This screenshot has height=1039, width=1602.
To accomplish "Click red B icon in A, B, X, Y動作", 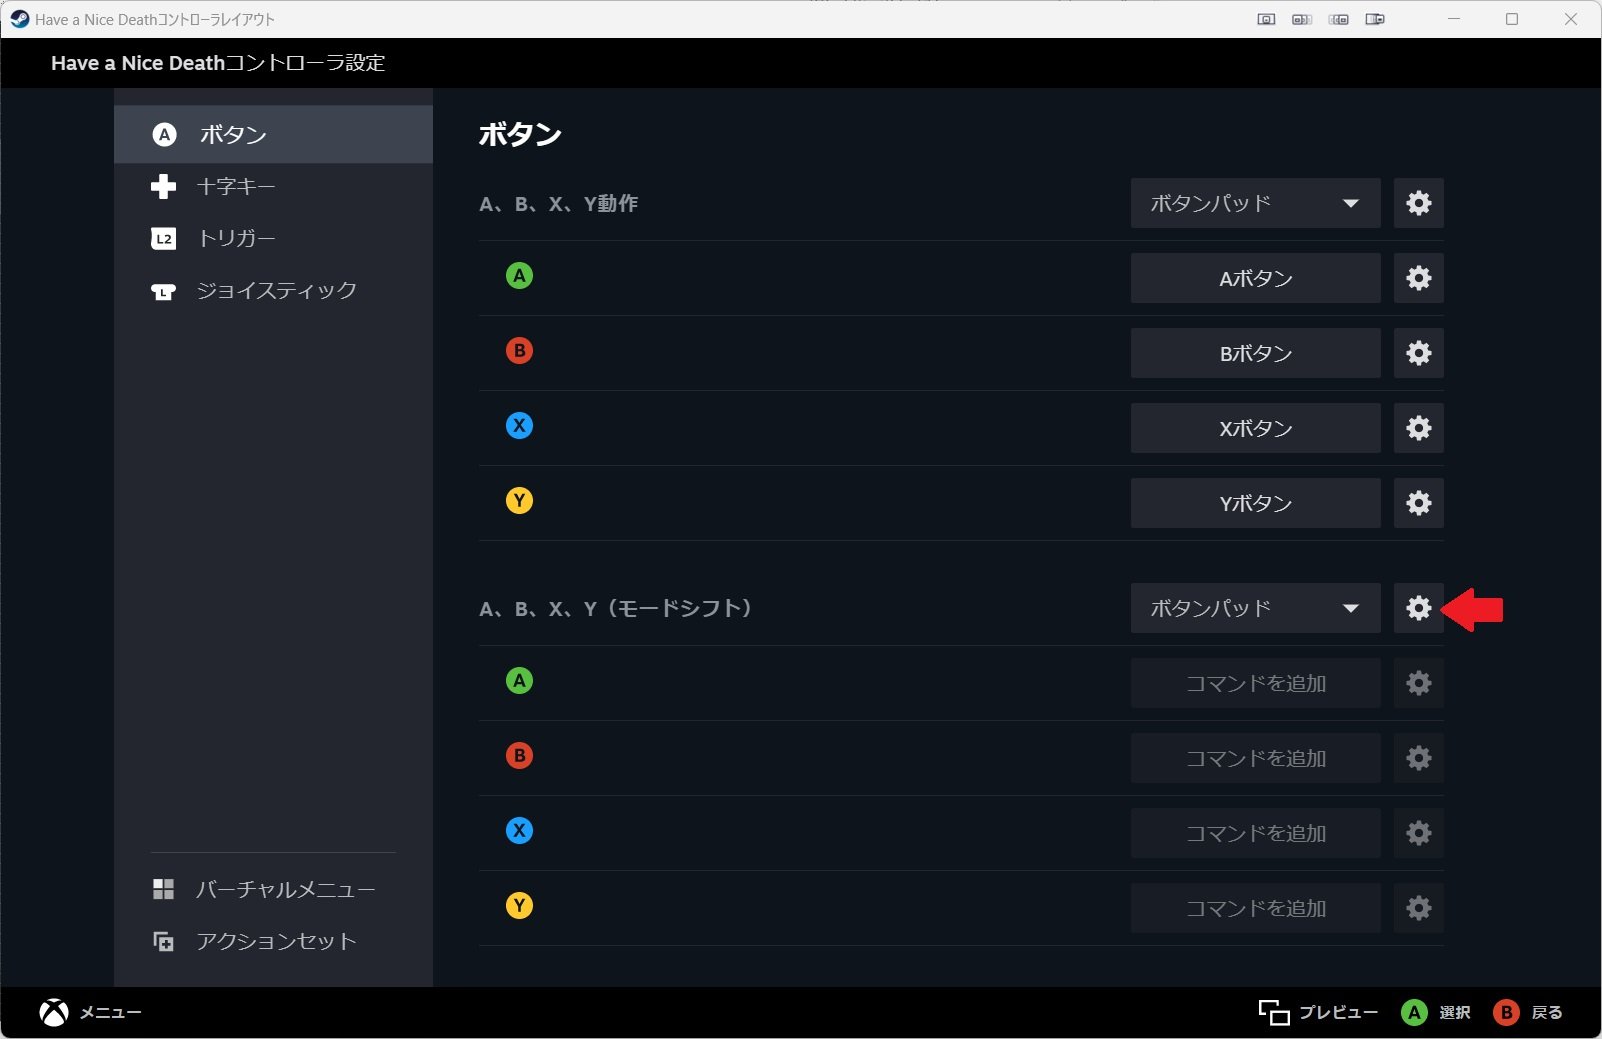I will (519, 351).
